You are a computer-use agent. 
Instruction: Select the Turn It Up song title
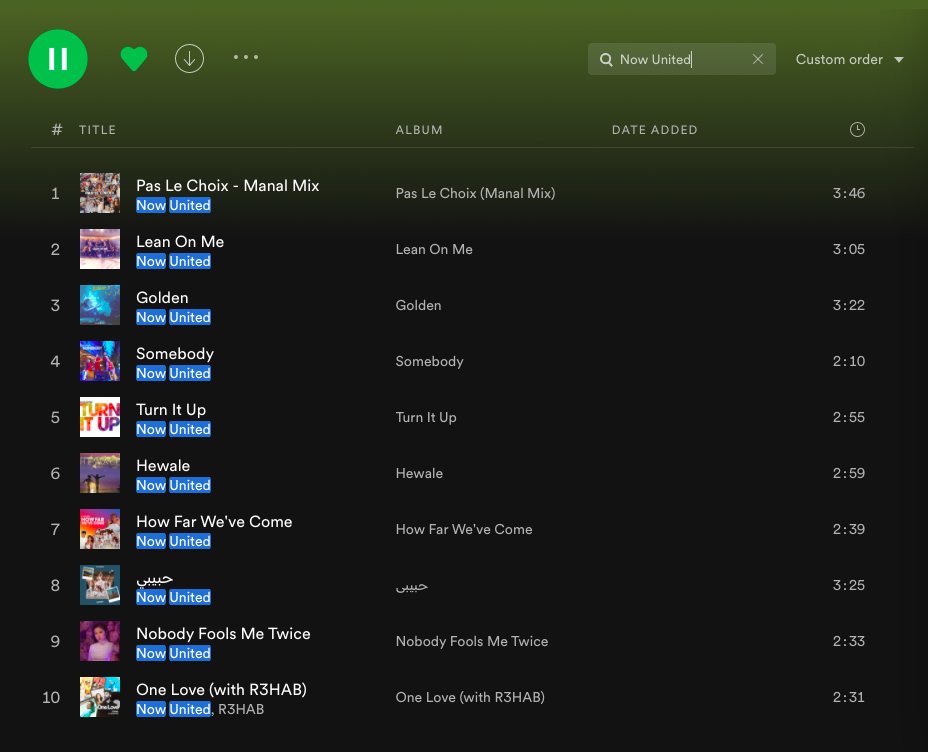point(171,409)
